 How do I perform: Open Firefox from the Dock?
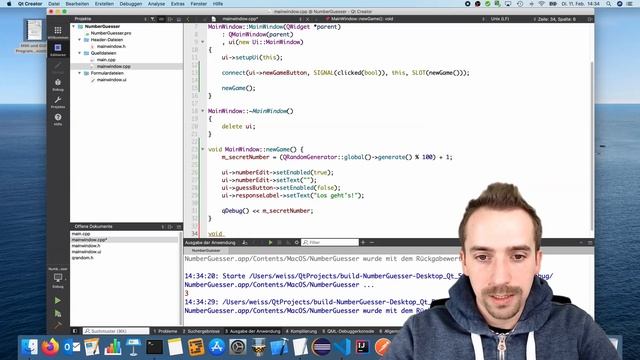(x=50, y=347)
